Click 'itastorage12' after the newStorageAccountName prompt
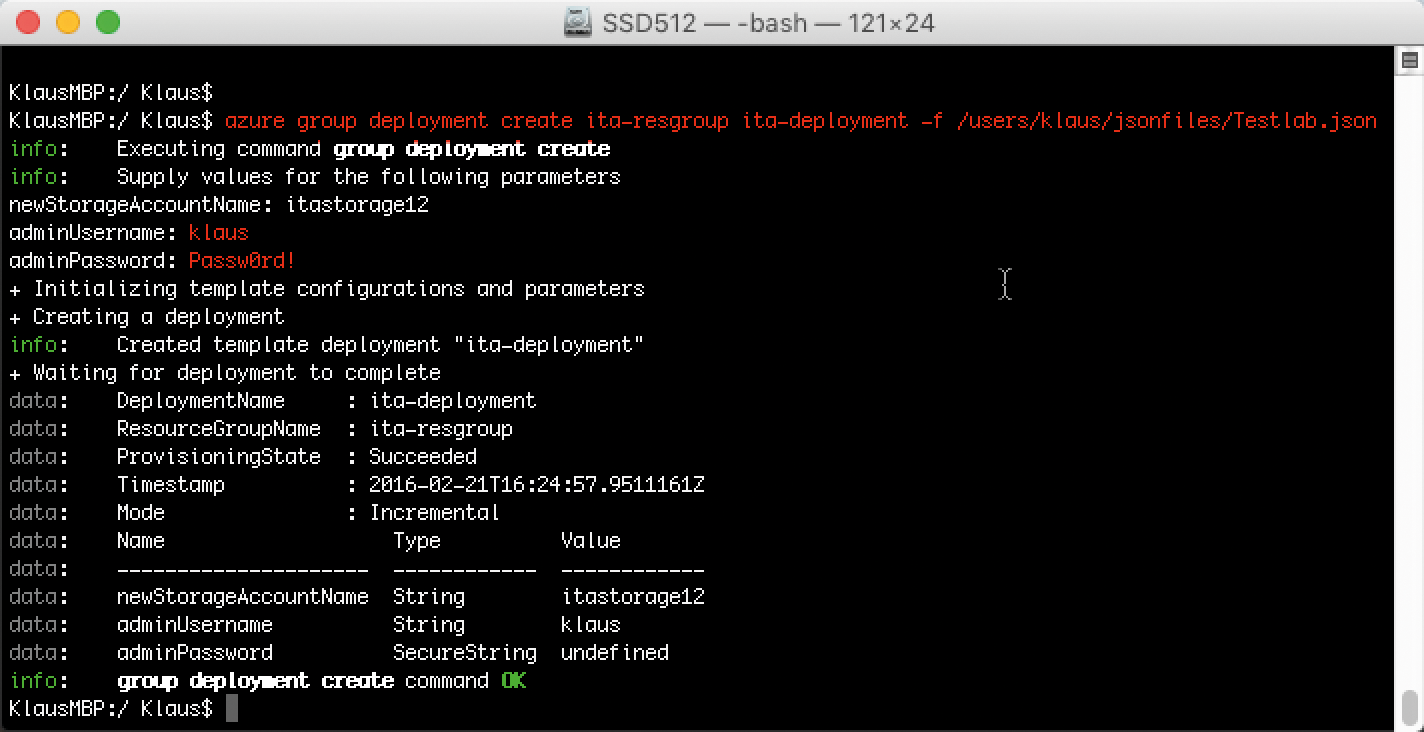This screenshot has height=732, width=1424. pyautogui.click(x=357, y=205)
